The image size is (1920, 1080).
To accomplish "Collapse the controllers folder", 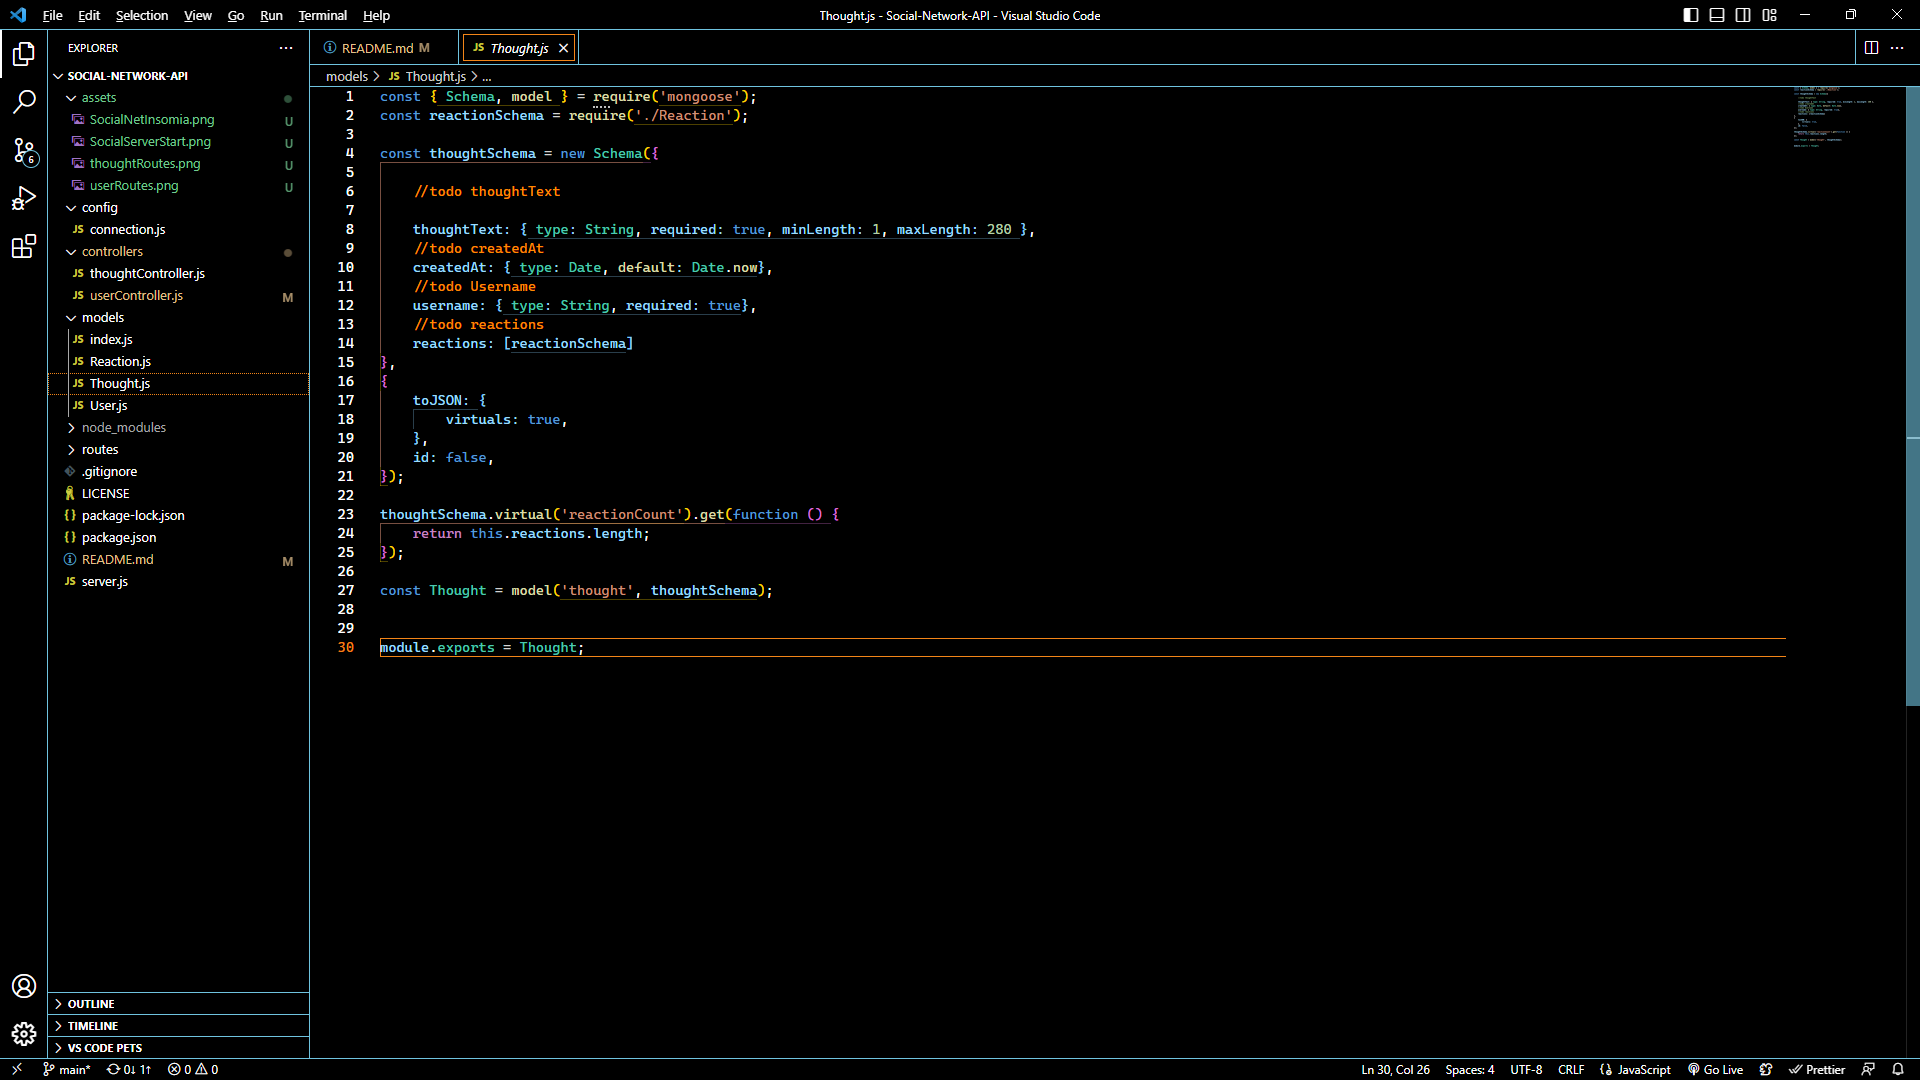I will (x=111, y=251).
